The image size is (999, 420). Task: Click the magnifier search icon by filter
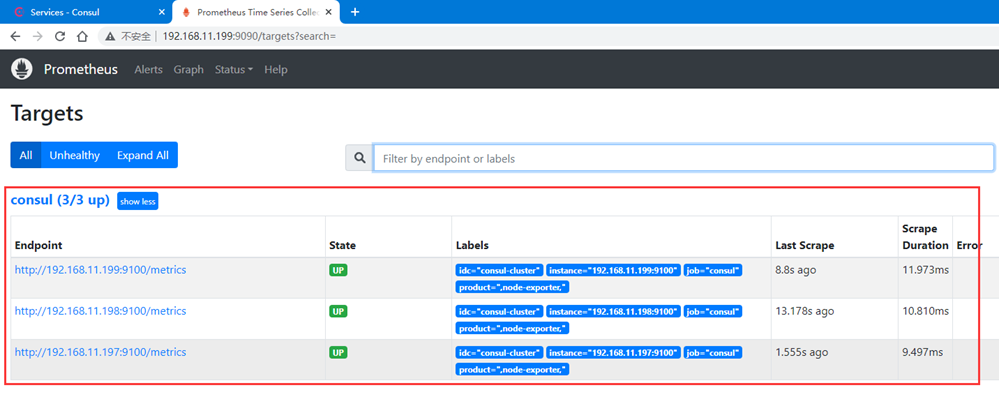pos(359,157)
